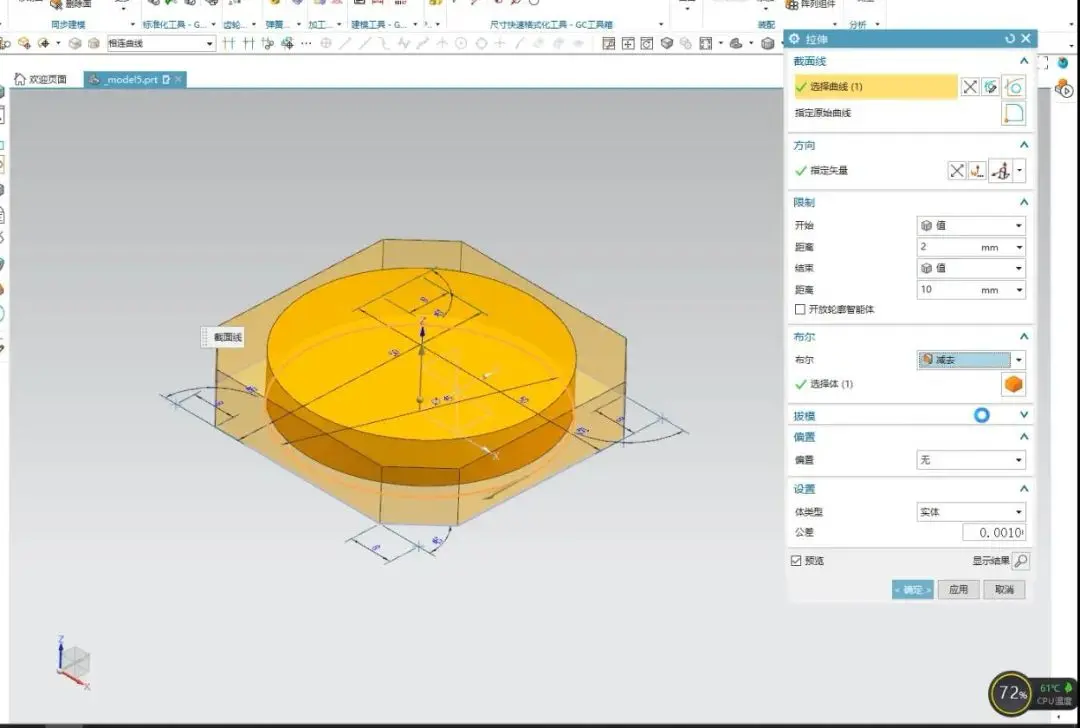Click the 选择体 (1) selection row

pos(895,384)
